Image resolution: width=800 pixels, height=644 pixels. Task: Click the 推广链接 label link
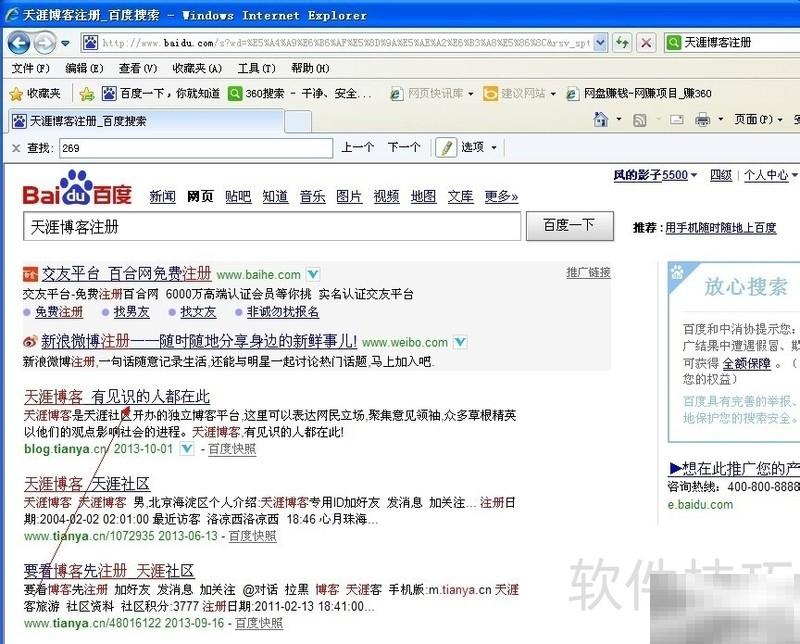(588, 273)
